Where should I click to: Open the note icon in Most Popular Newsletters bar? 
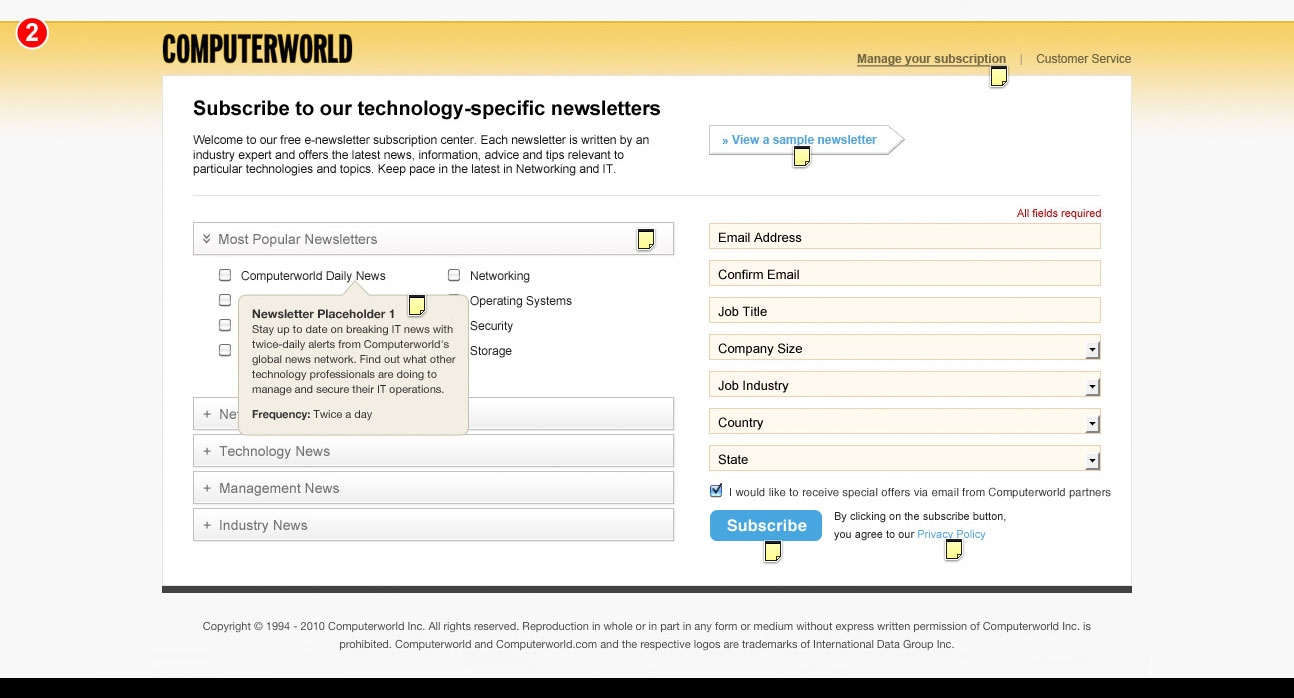(646, 239)
